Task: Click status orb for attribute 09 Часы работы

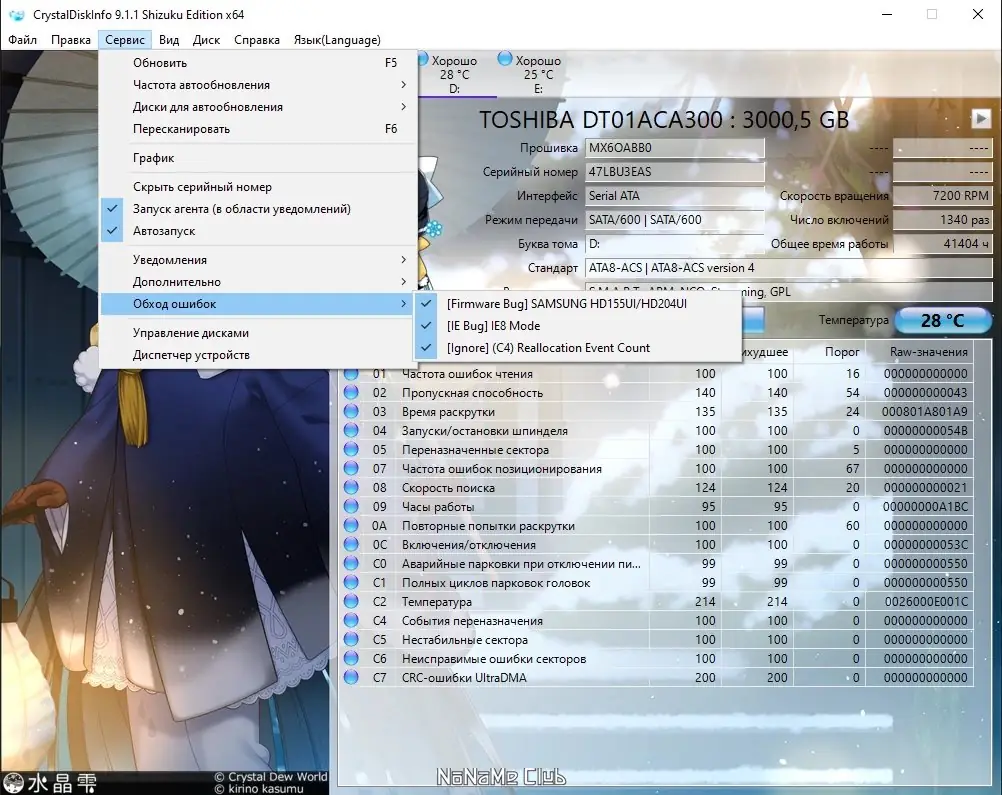Action: pyautogui.click(x=351, y=506)
